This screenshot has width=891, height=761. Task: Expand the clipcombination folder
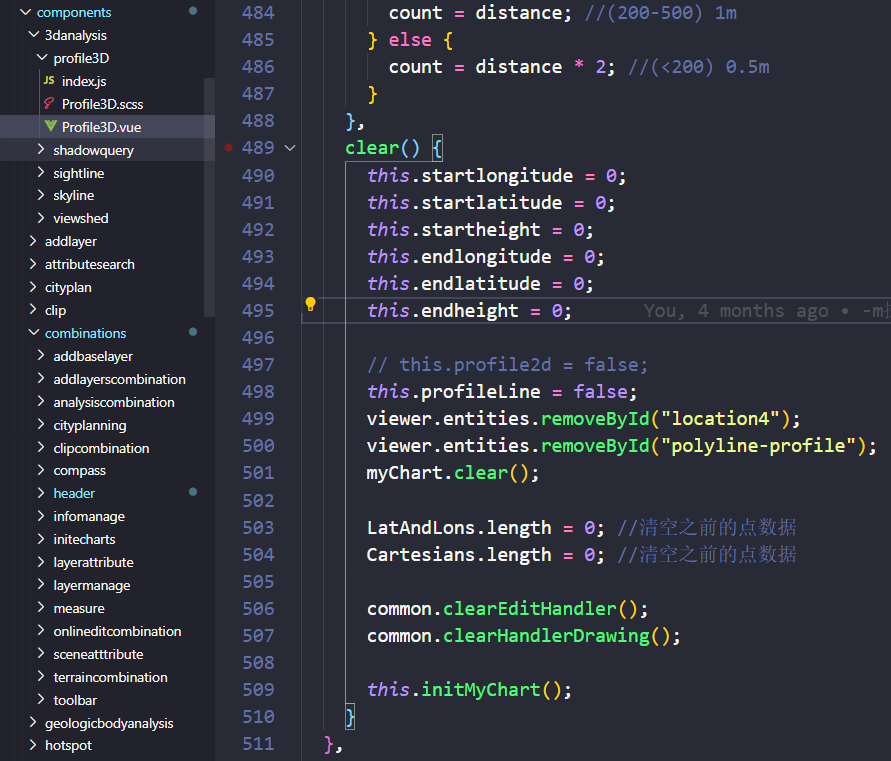click(x=41, y=447)
